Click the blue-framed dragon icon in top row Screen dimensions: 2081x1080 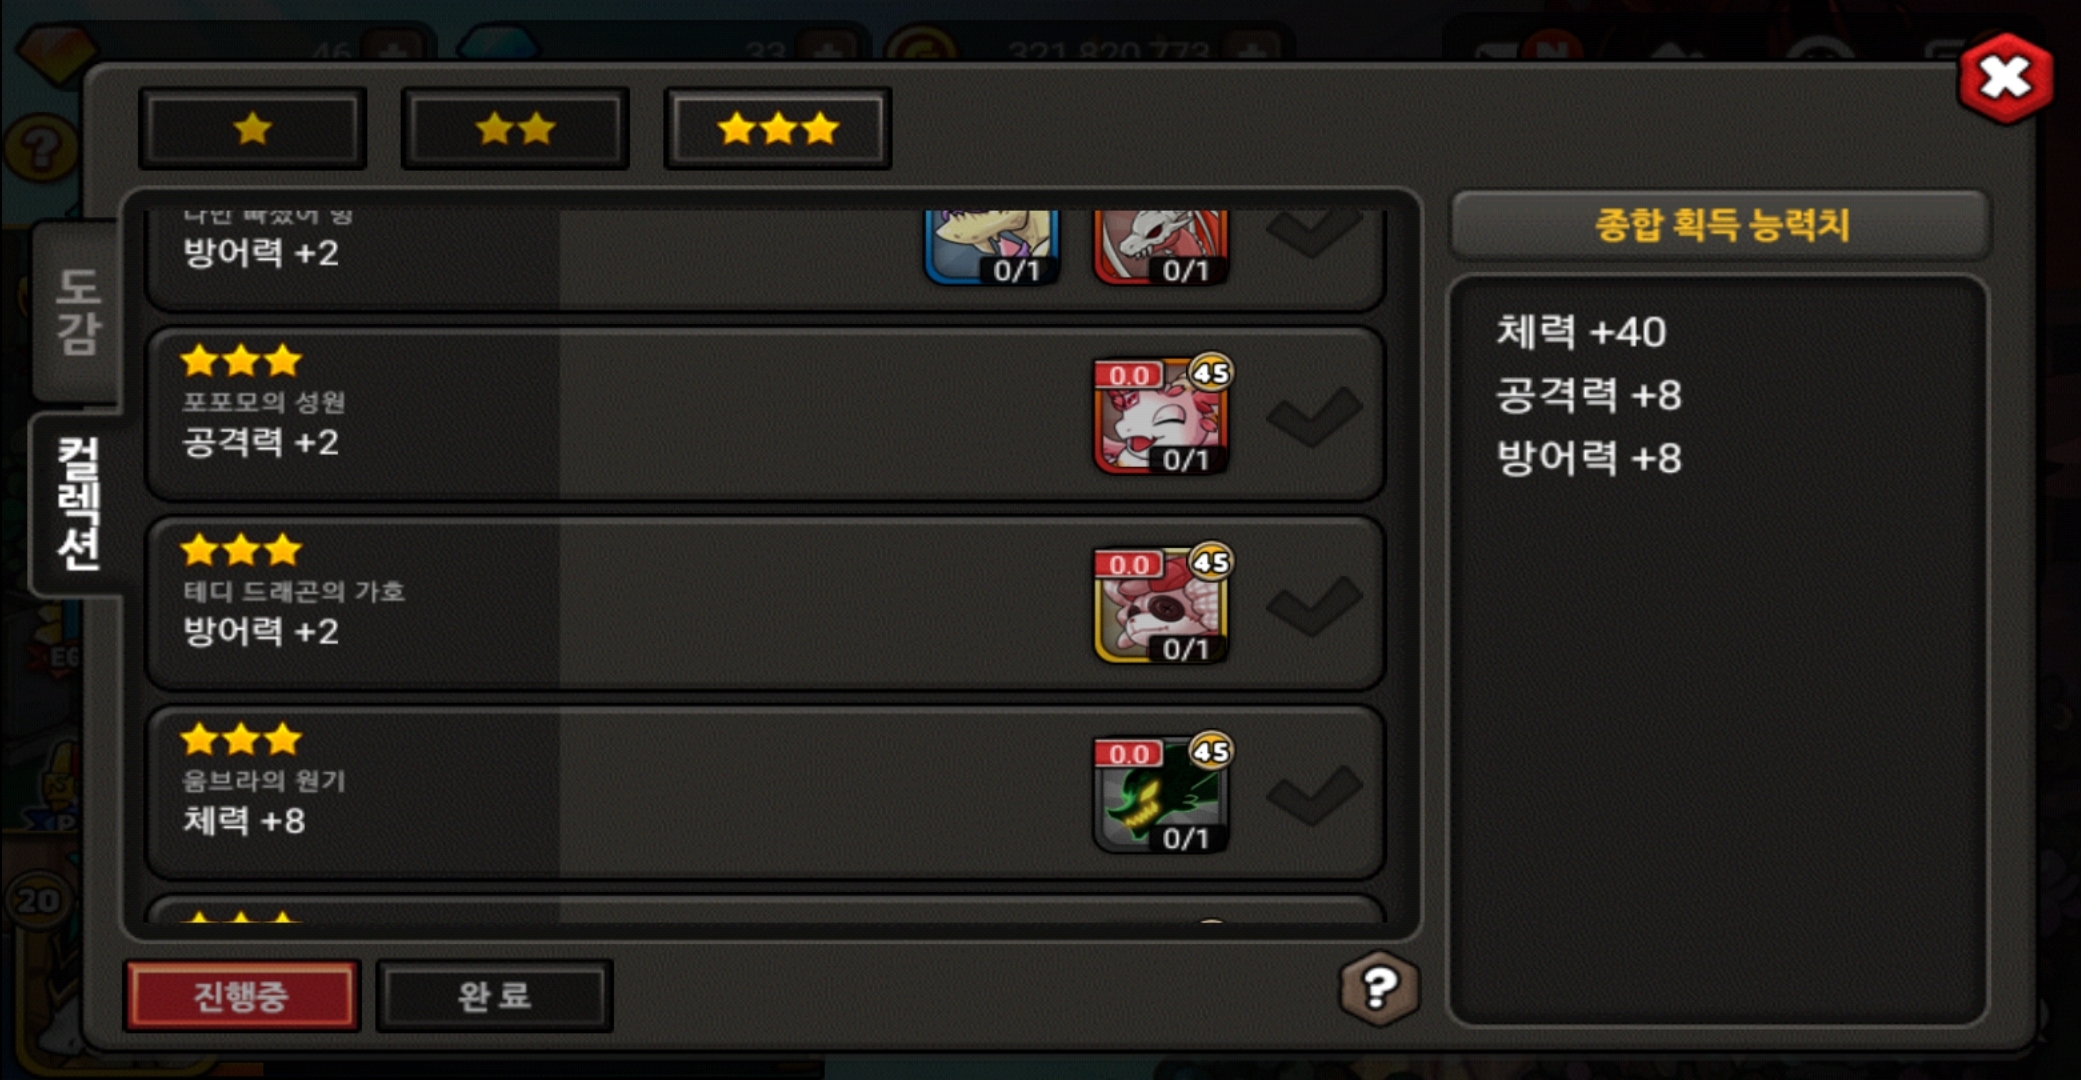point(992,246)
